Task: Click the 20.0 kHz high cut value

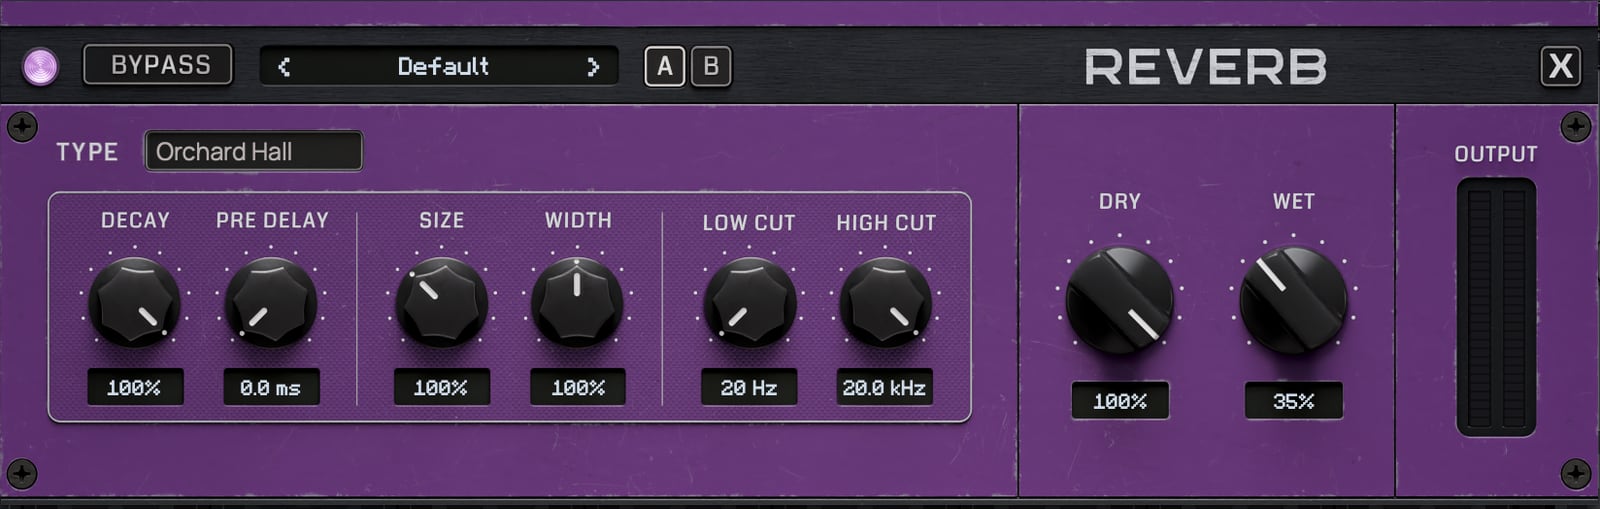Action: click(x=885, y=387)
